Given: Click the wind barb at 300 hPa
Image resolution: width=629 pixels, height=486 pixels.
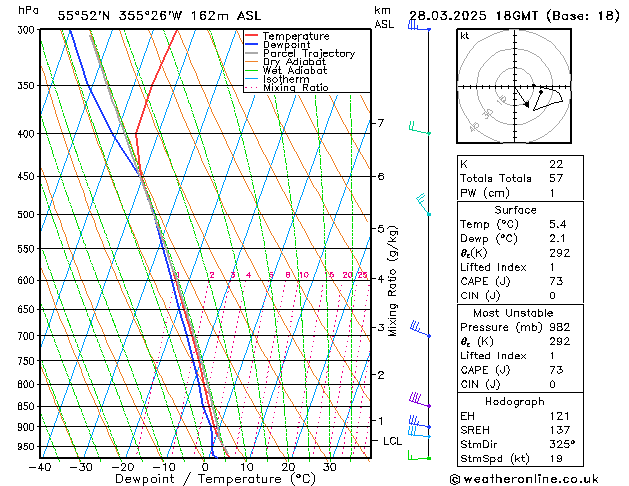Looking at the screenshot, I should 419,26.
